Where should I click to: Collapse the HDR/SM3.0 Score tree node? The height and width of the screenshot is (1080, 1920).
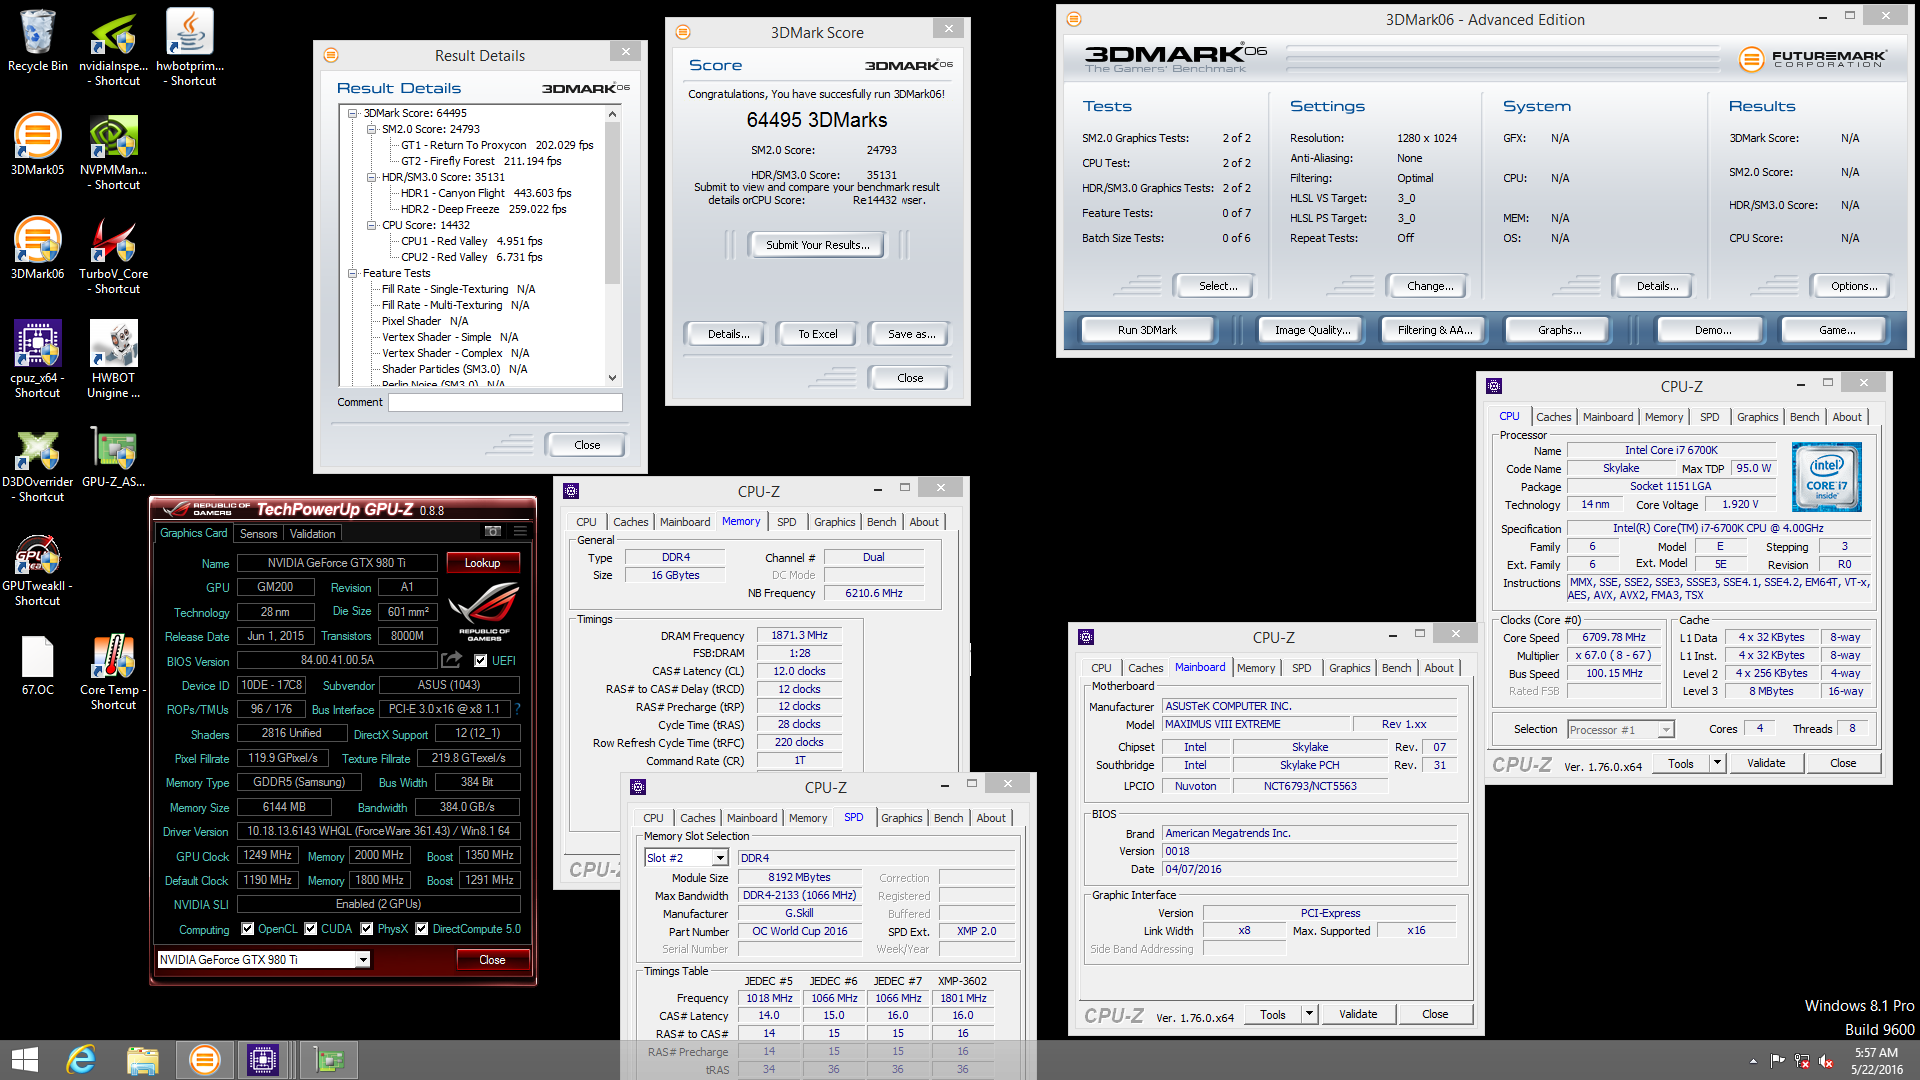(372, 177)
